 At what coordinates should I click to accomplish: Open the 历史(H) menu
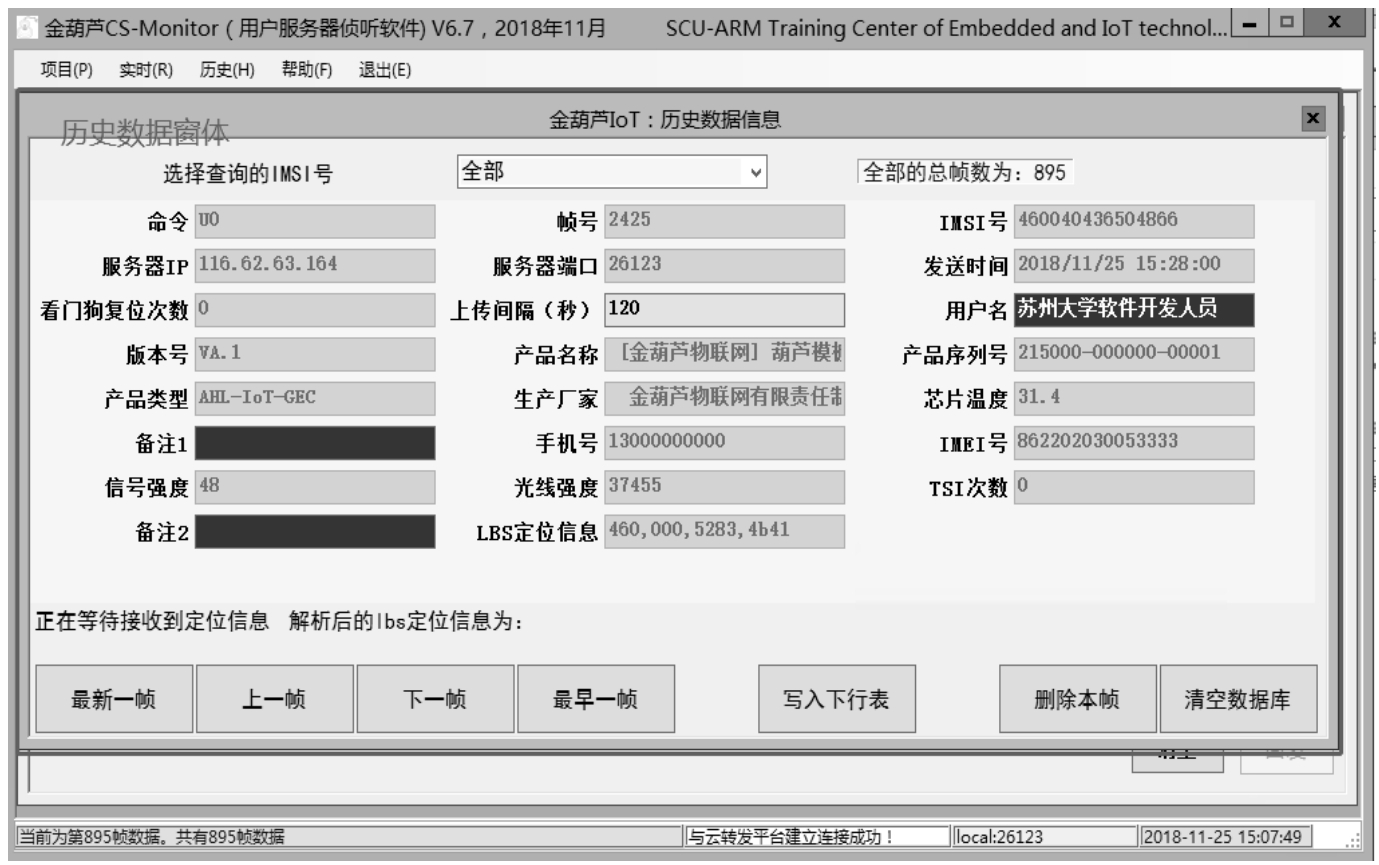pos(227,69)
